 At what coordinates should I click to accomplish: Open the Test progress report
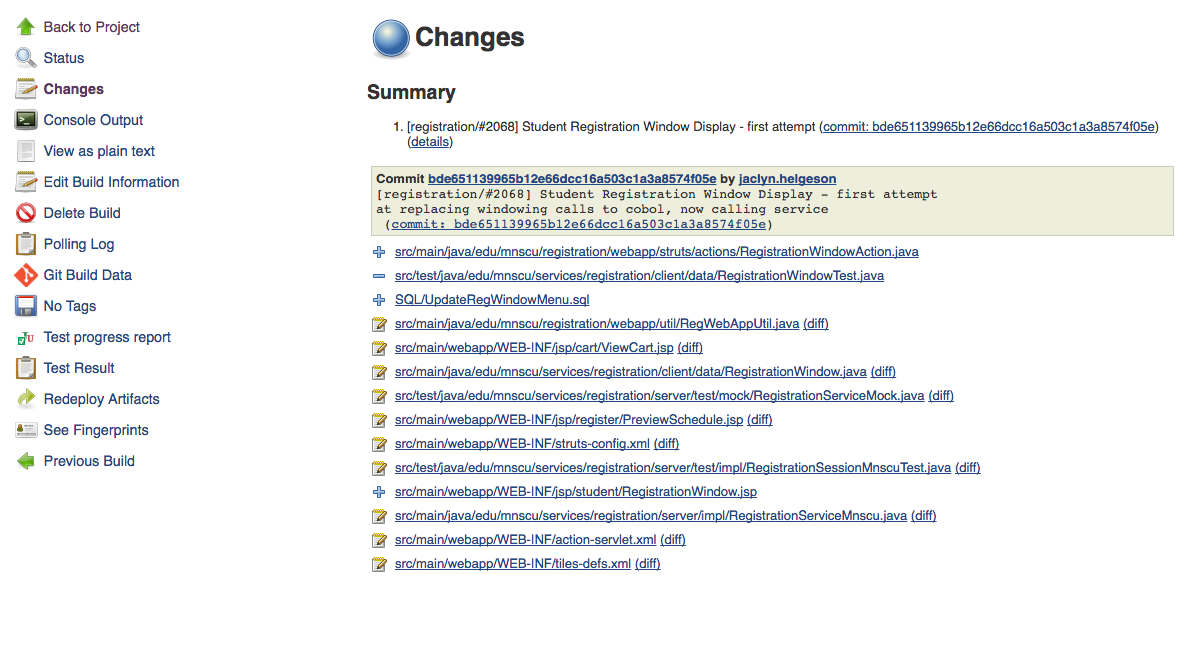coord(107,337)
